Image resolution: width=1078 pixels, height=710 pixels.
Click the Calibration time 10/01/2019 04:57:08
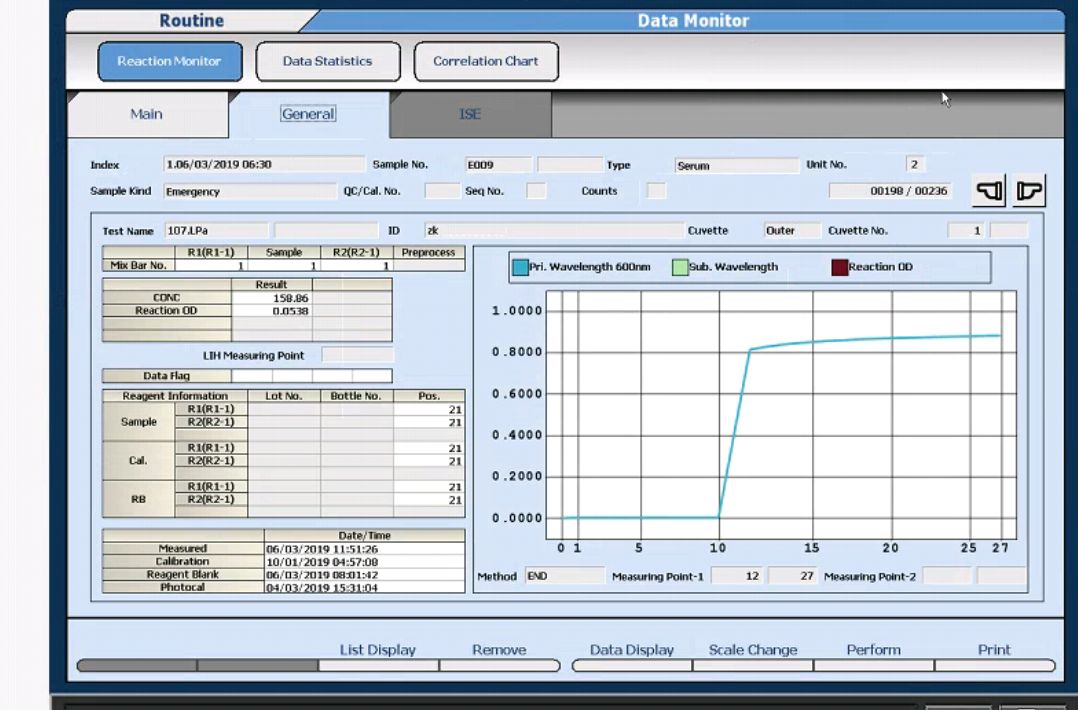pyautogui.click(x=364, y=562)
